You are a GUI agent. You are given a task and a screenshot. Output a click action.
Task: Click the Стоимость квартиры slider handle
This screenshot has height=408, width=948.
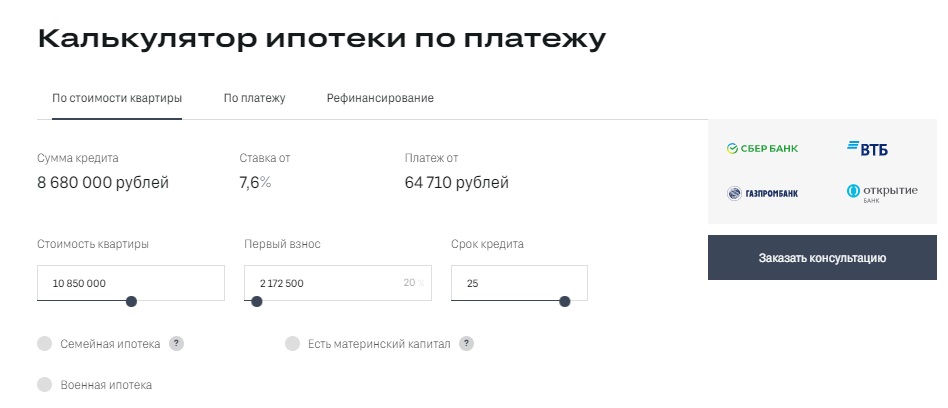[x=131, y=301]
